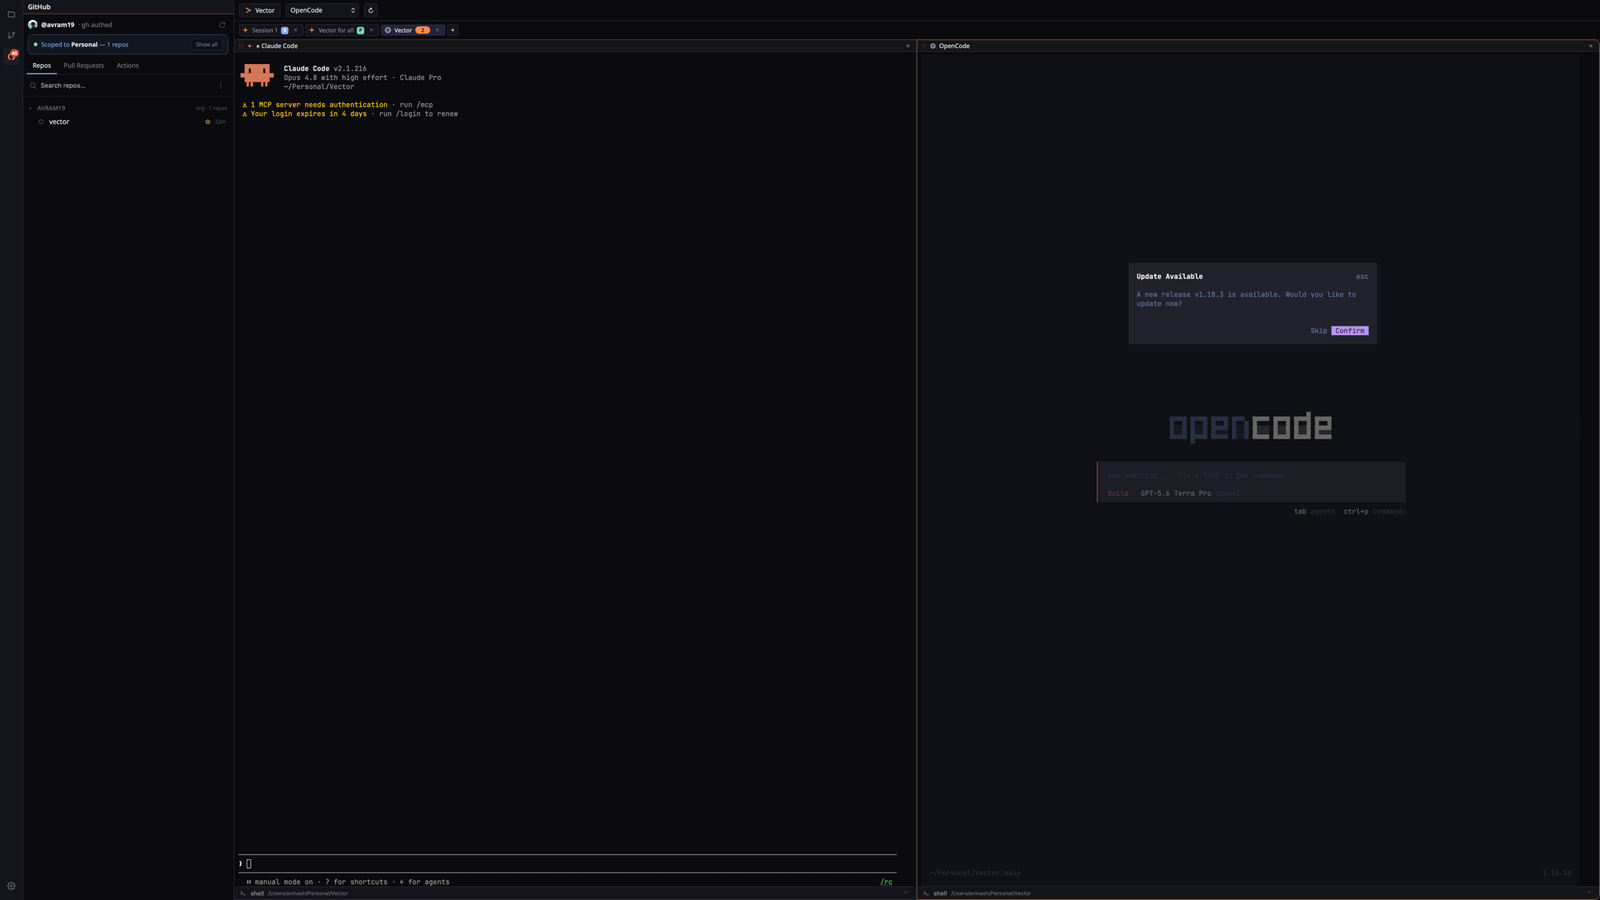Confirm the OpenCode update
Image resolution: width=1600 pixels, height=900 pixels.
(x=1349, y=331)
